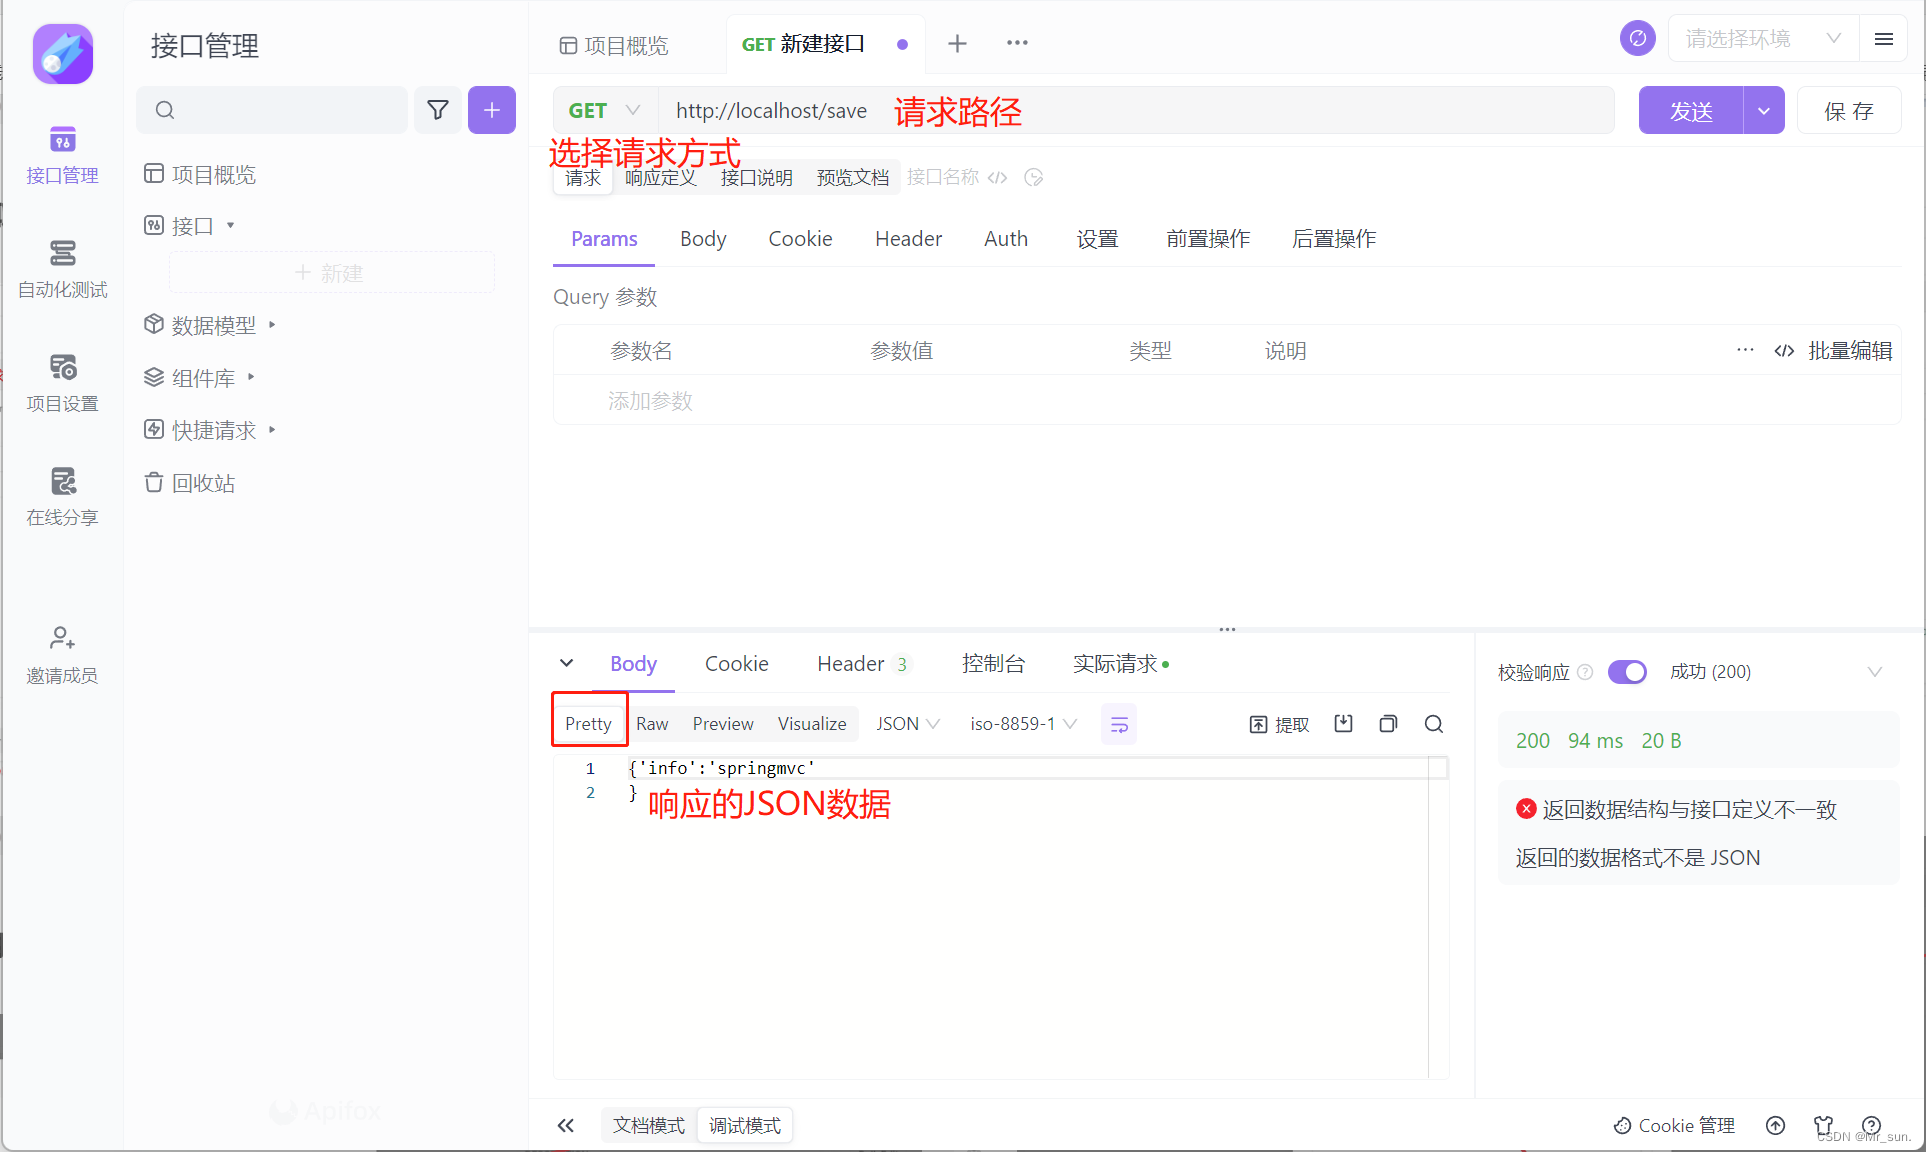Open the hamburger menu icon
1926x1152 pixels.
coord(1884,39)
